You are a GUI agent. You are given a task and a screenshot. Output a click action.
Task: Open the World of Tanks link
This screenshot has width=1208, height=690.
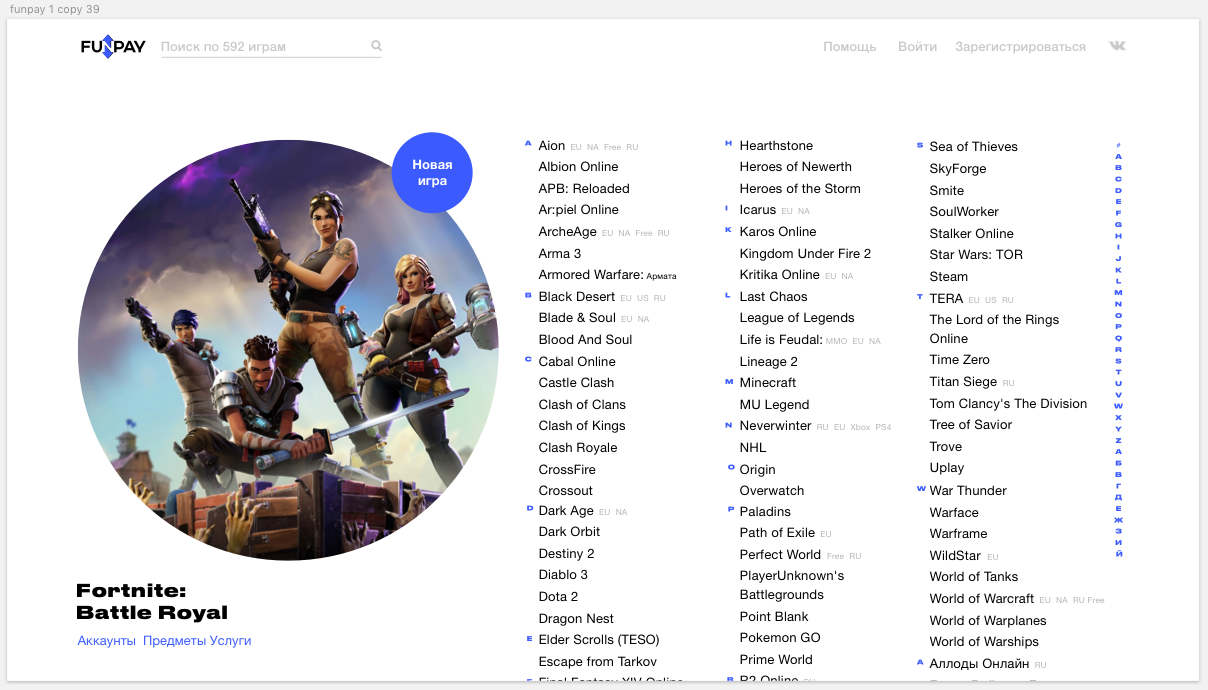click(x=973, y=577)
